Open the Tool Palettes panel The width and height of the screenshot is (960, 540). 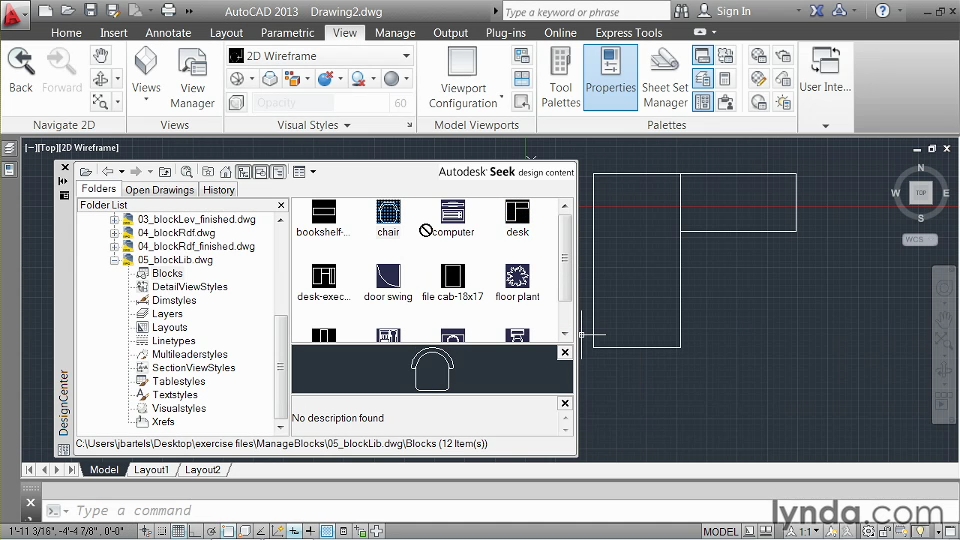click(560, 78)
